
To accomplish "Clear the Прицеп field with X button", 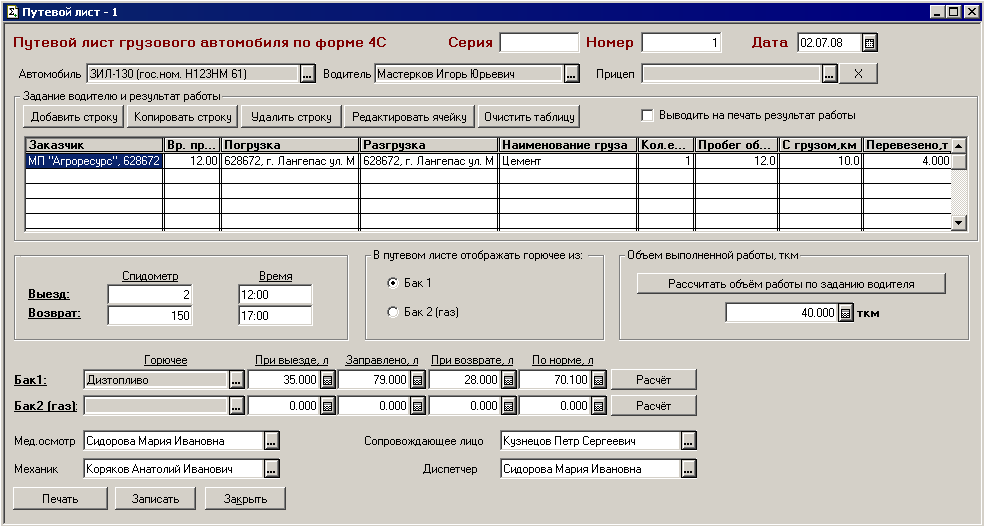I will click(857, 74).
